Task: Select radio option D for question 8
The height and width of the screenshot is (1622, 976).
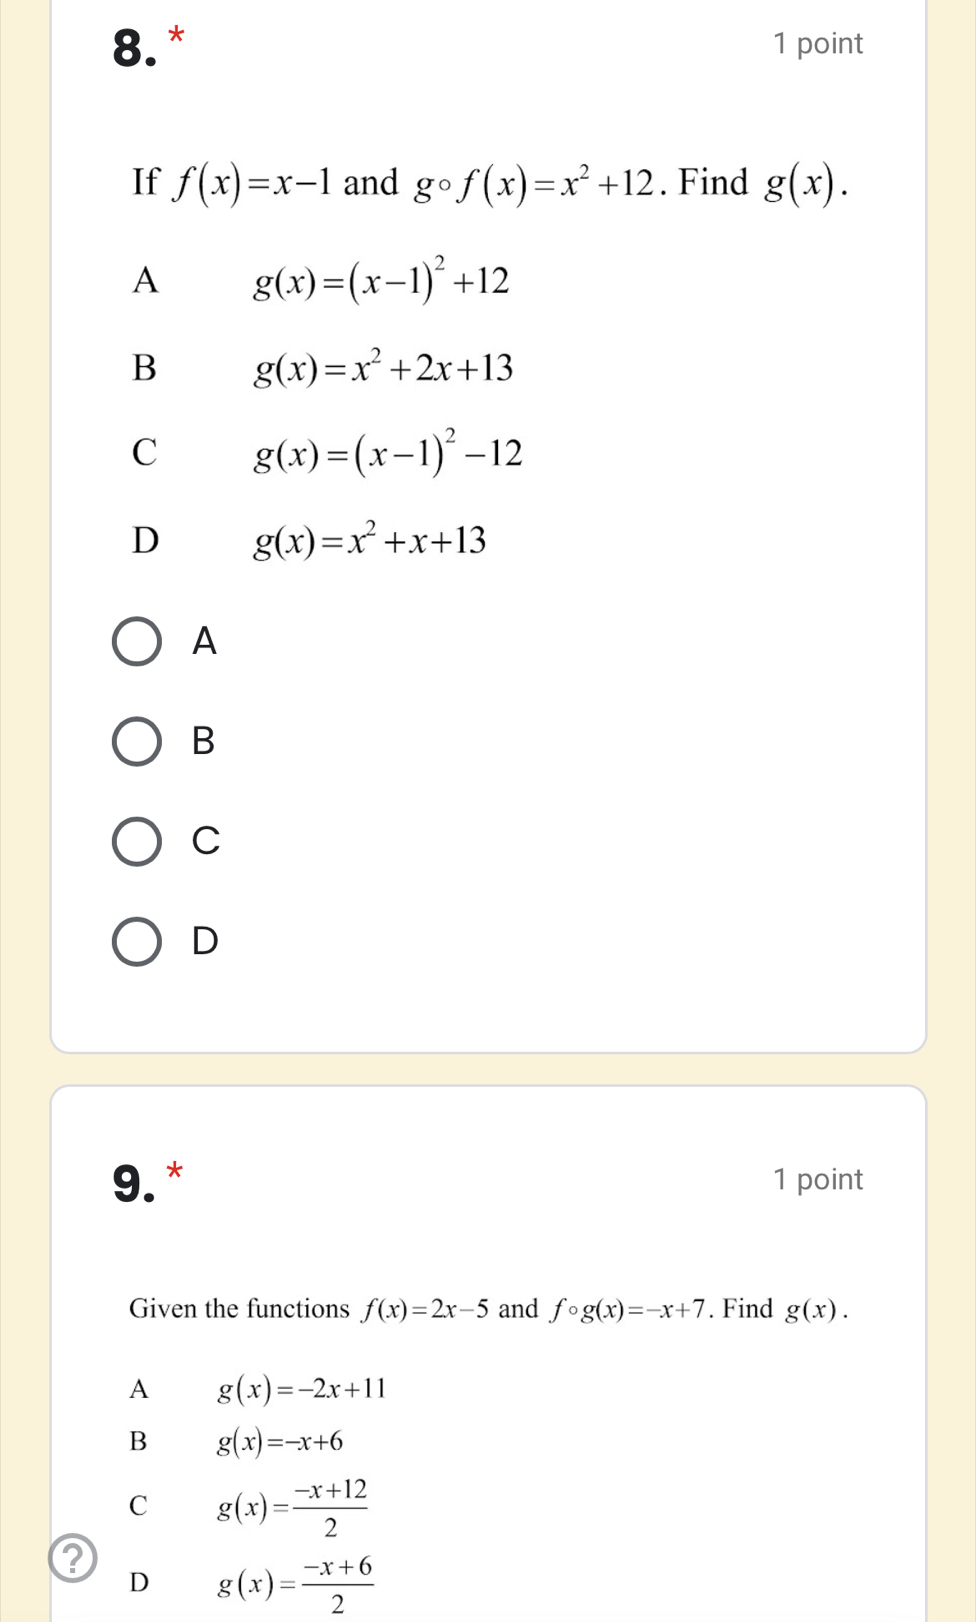Action: (137, 941)
